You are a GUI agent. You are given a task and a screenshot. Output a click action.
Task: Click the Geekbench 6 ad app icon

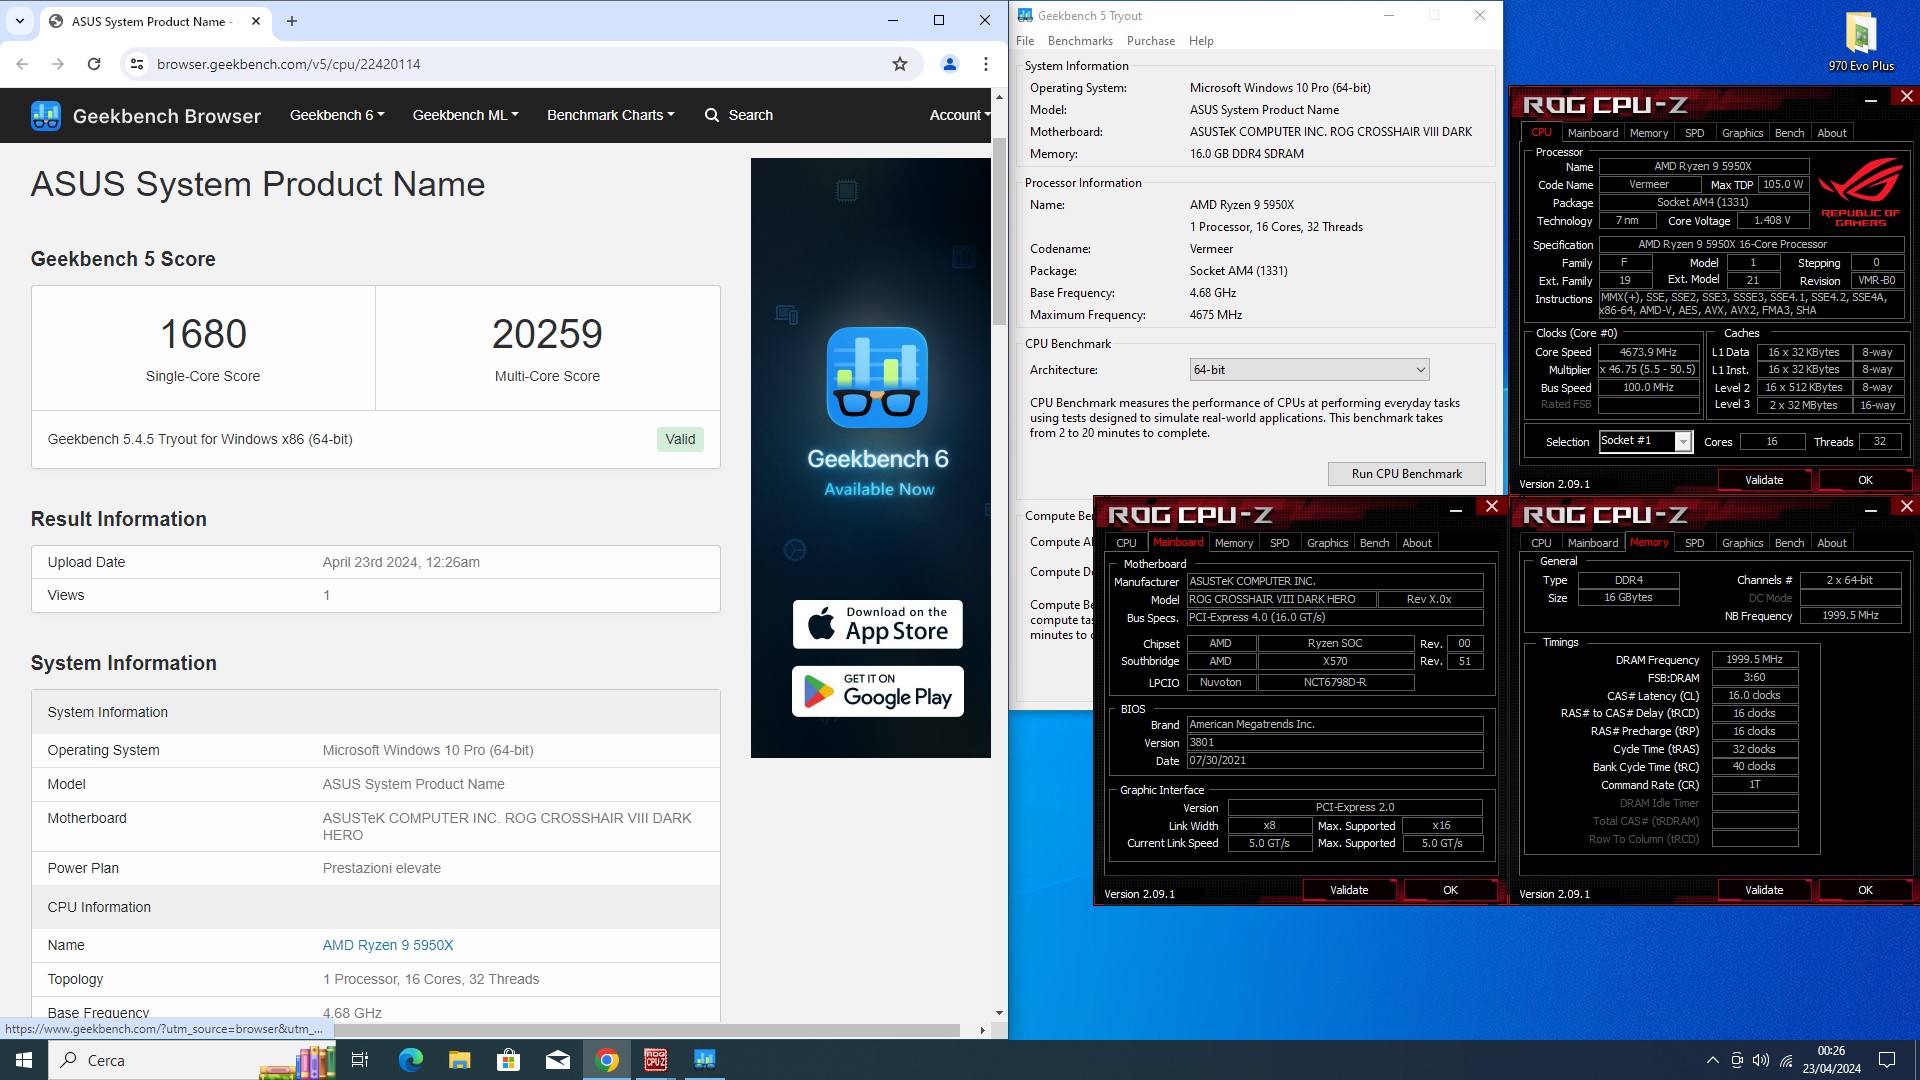click(x=877, y=378)
